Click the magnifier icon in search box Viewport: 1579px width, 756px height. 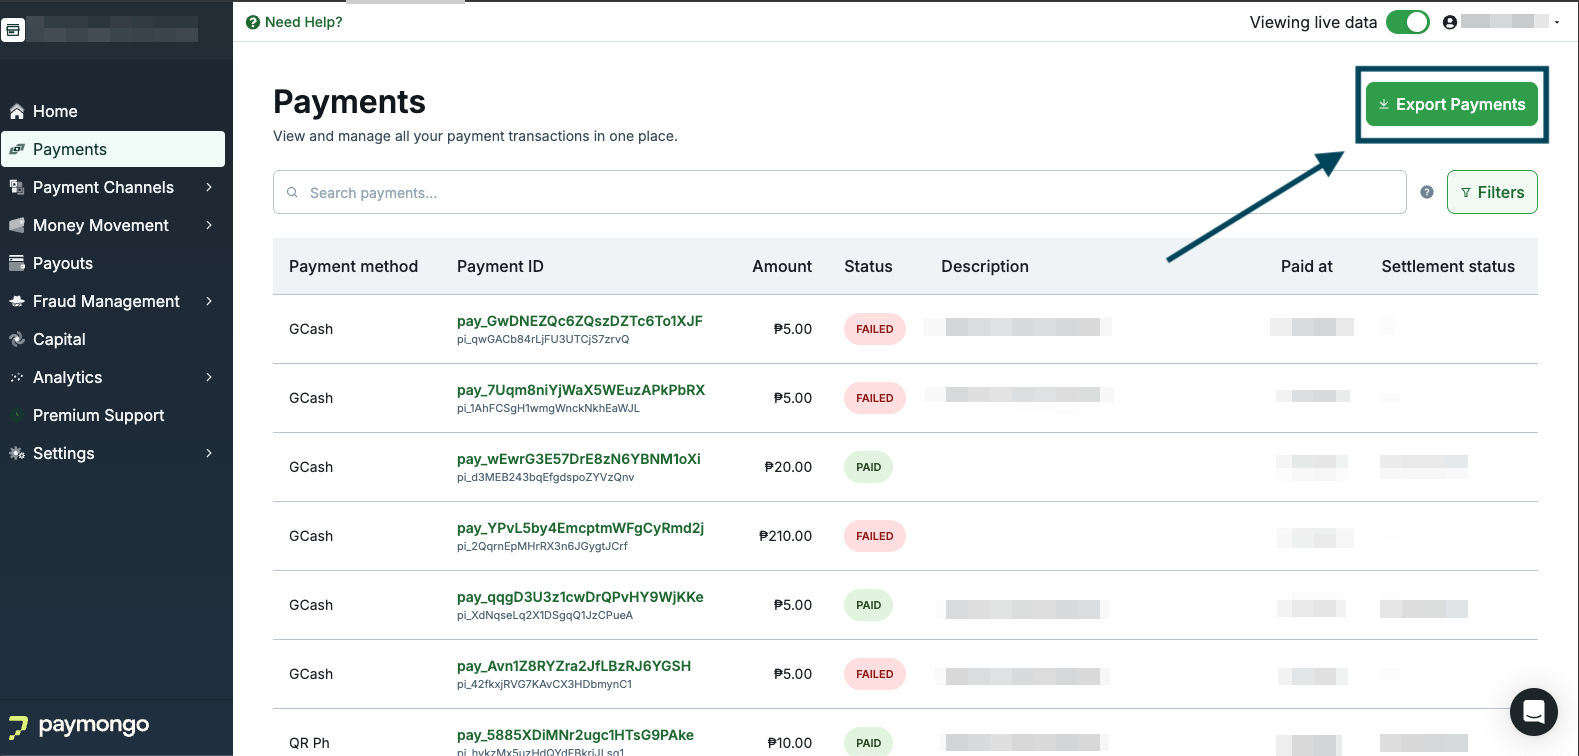click(292, 192)
